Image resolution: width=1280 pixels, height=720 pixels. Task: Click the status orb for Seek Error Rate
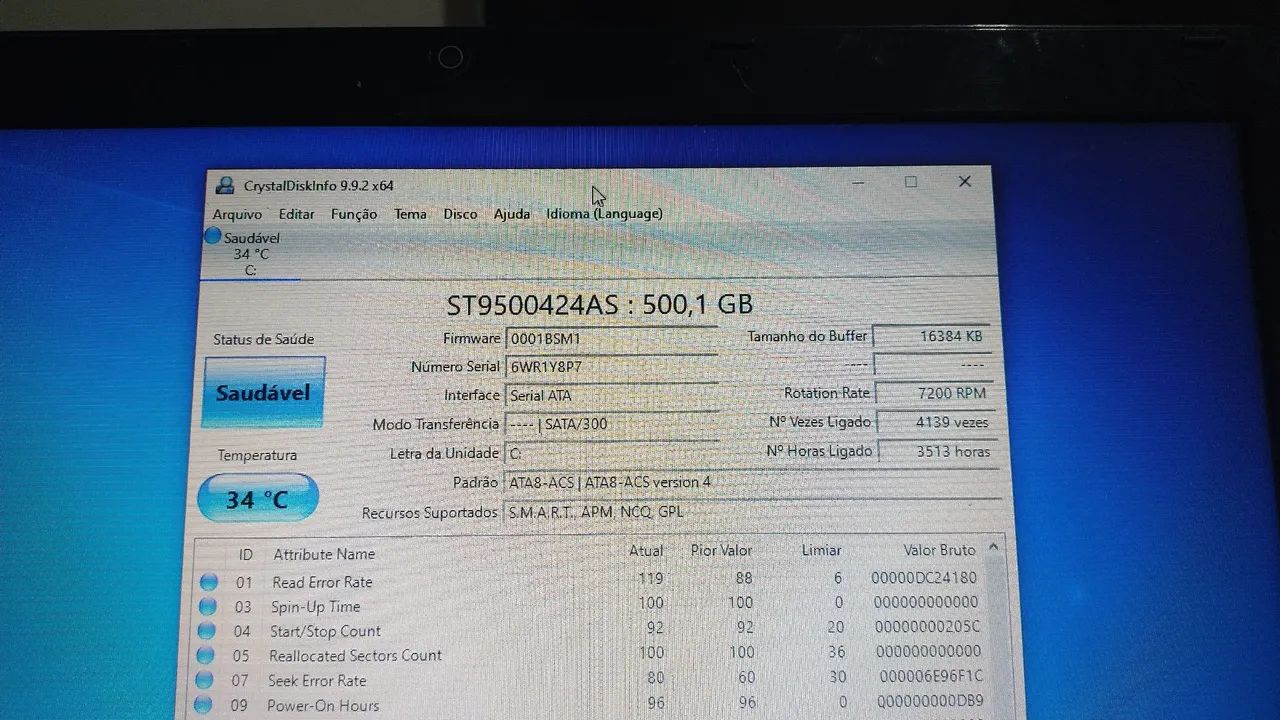(204, 680)
